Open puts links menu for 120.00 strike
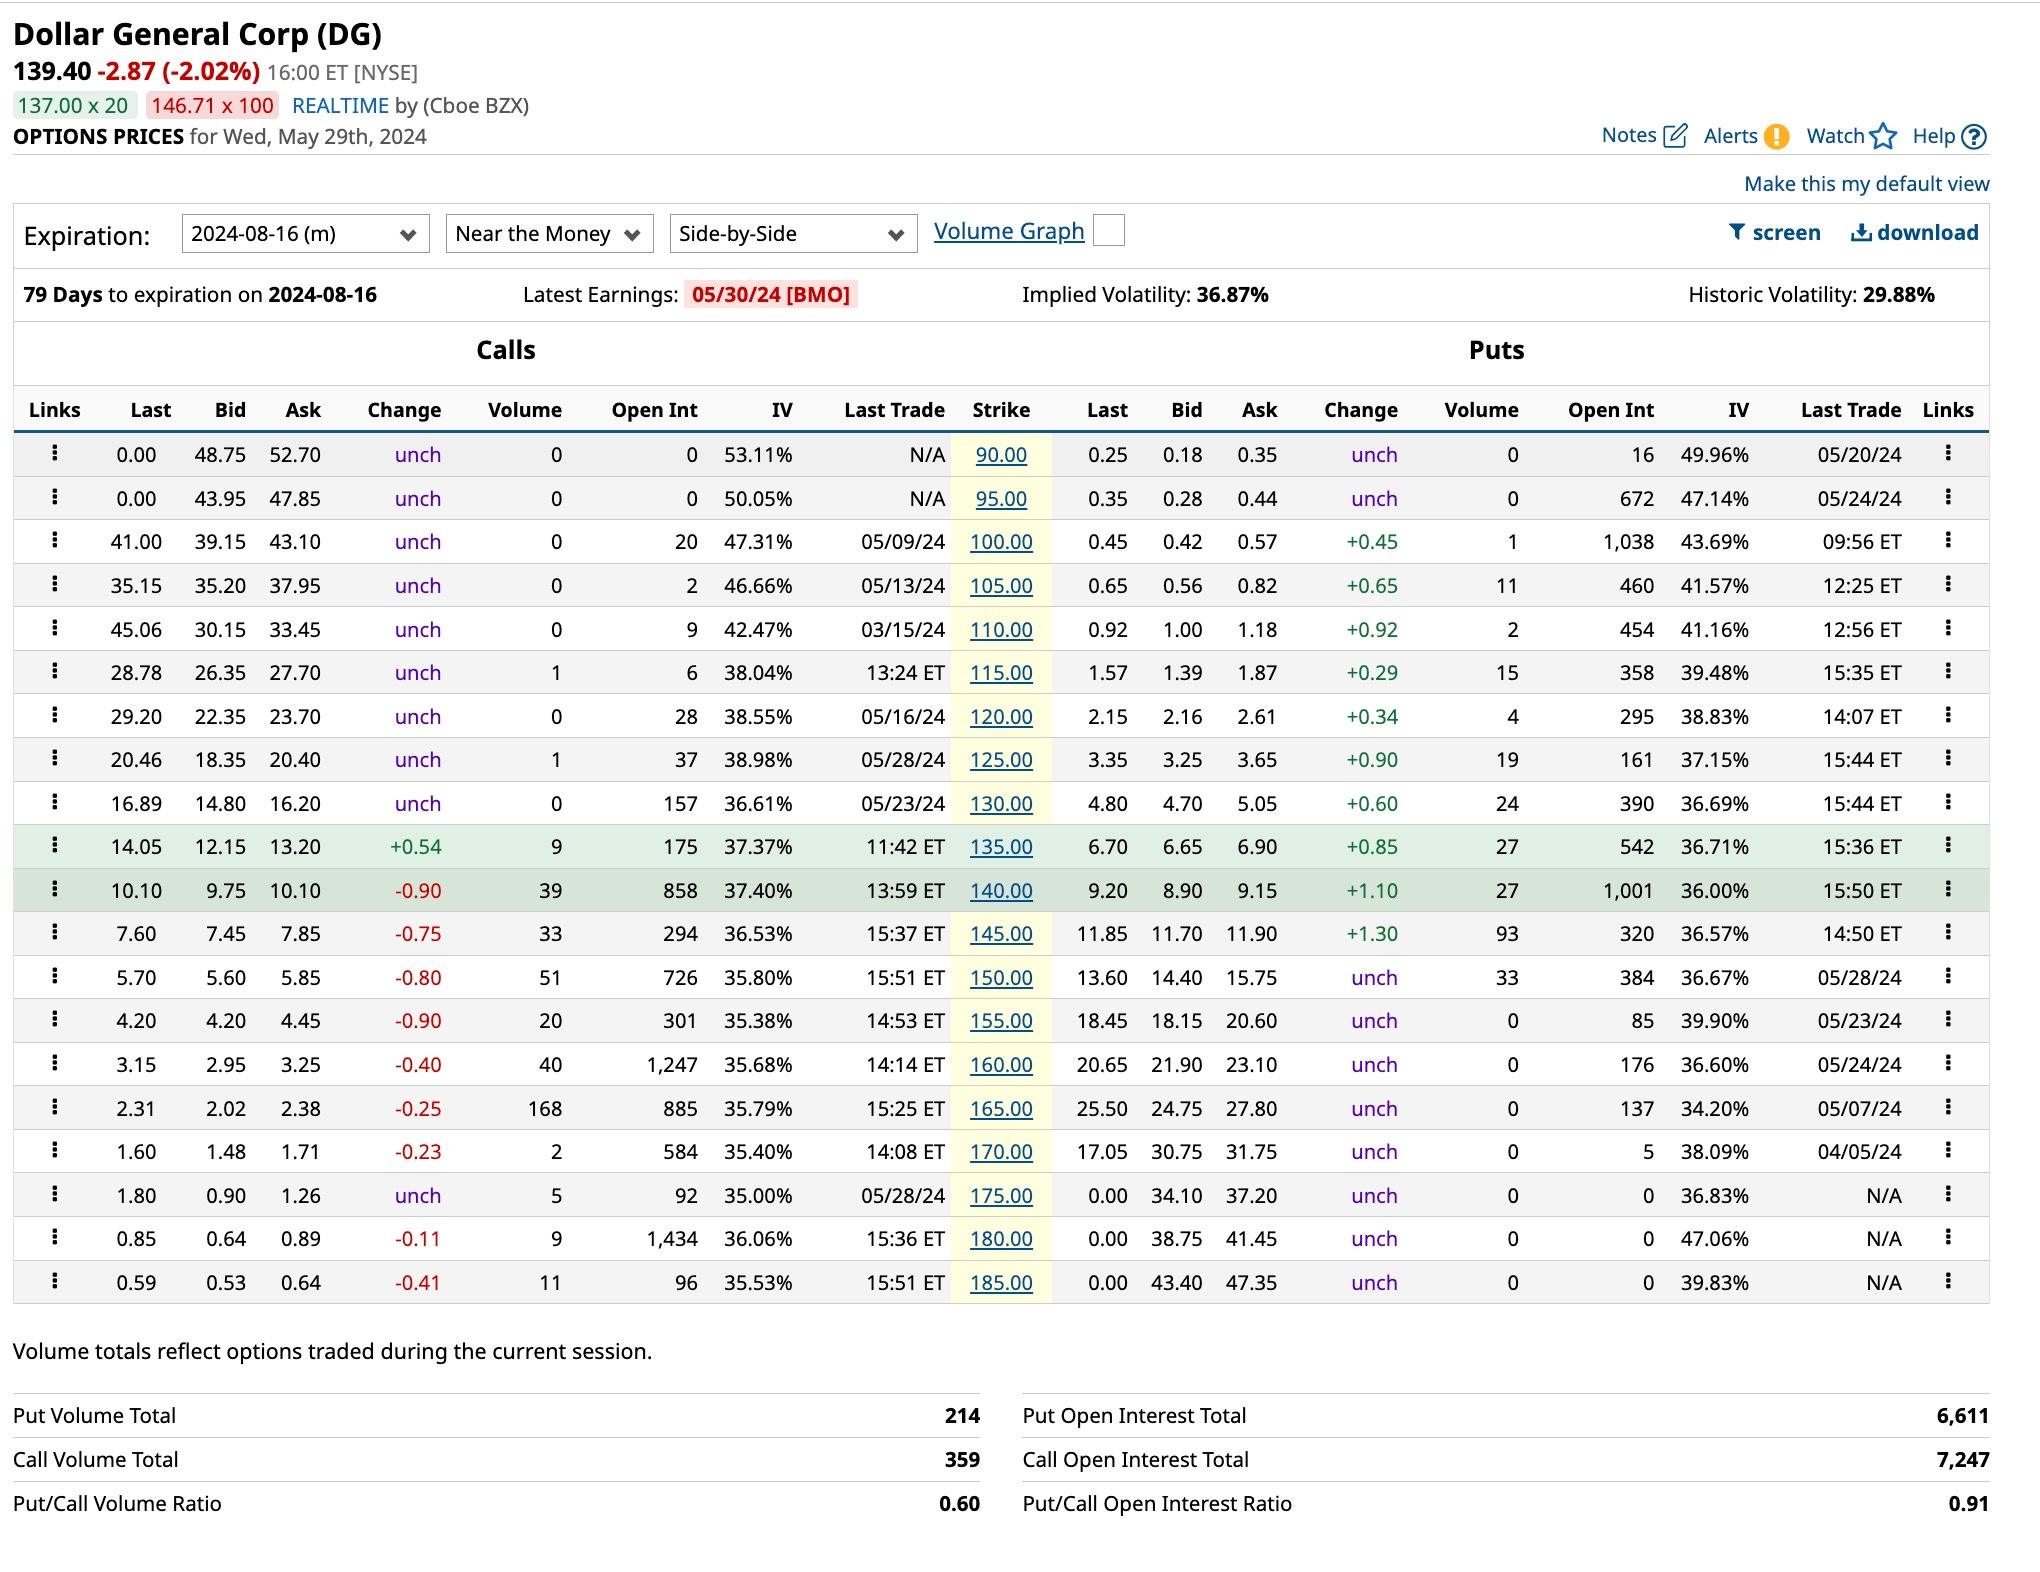 point(1948,715)
